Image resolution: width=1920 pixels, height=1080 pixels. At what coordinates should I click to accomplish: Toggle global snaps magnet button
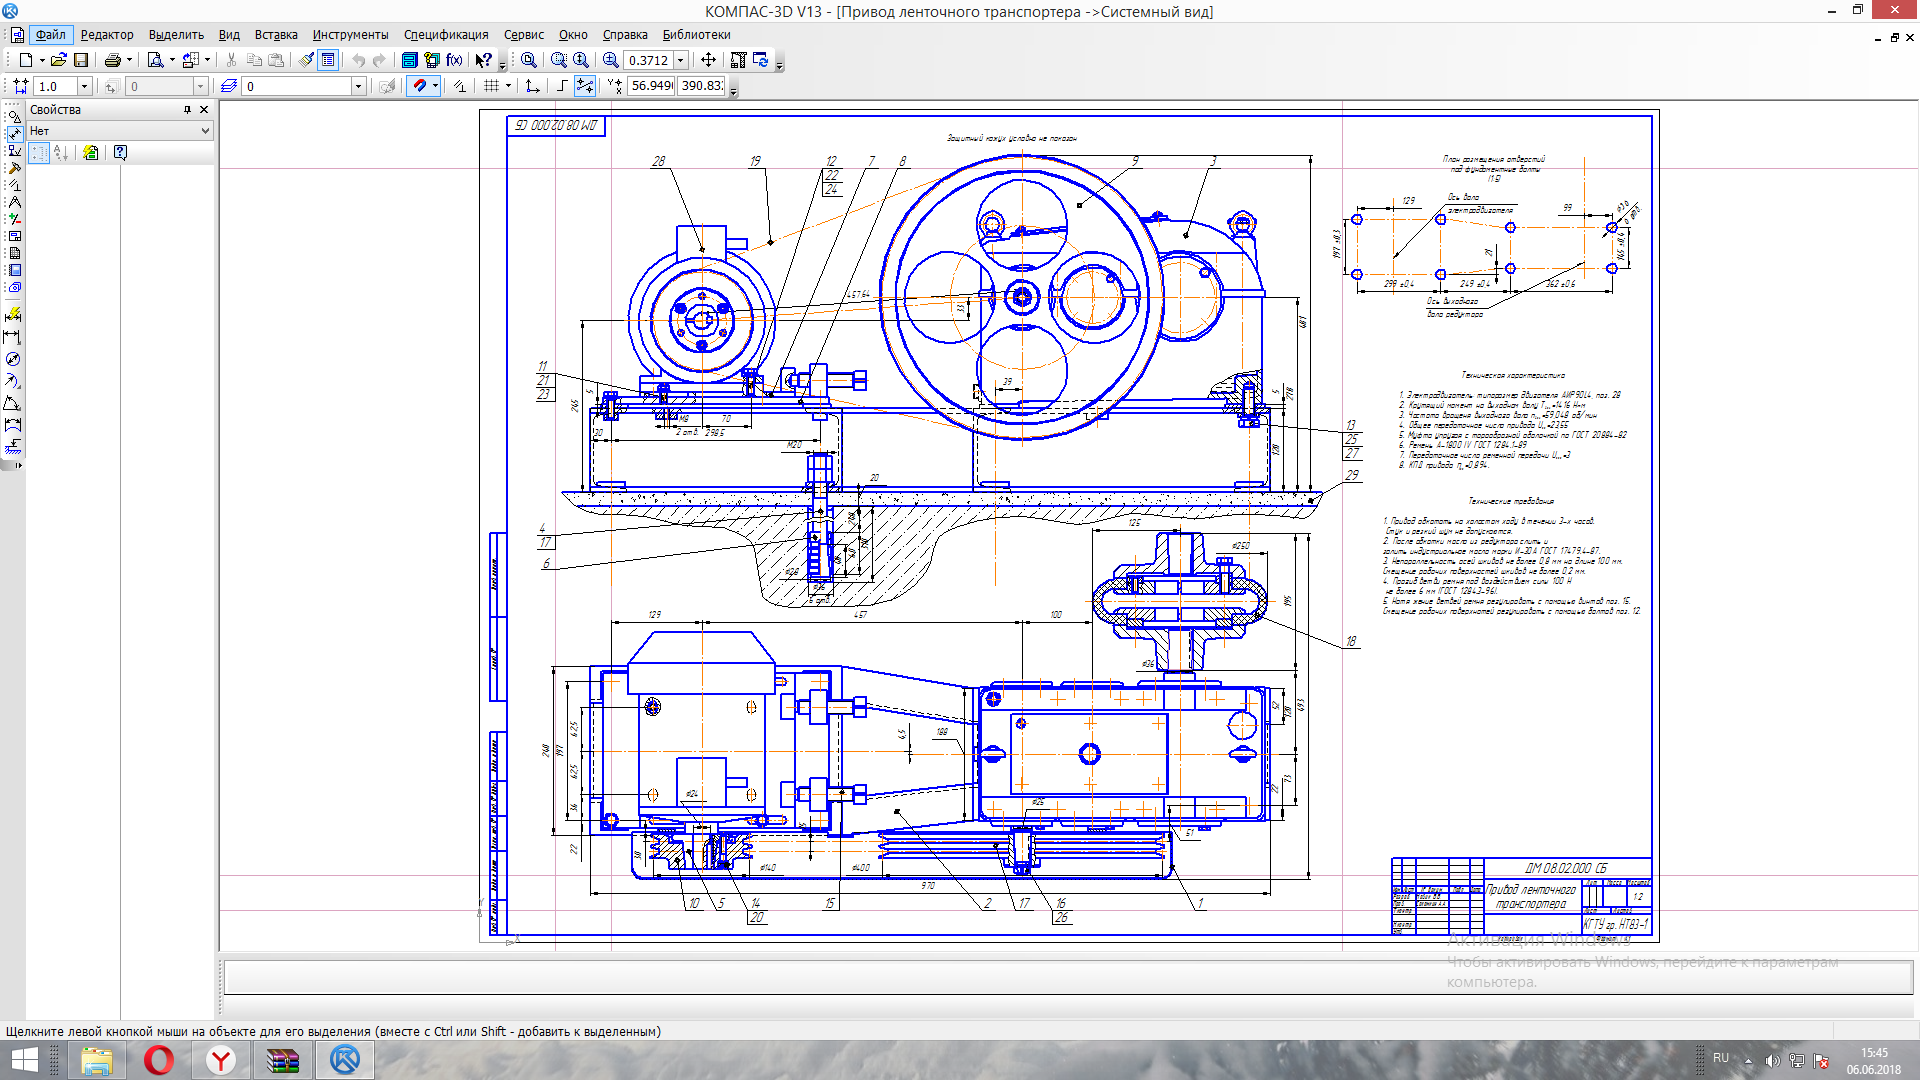[x=419, y=86]
